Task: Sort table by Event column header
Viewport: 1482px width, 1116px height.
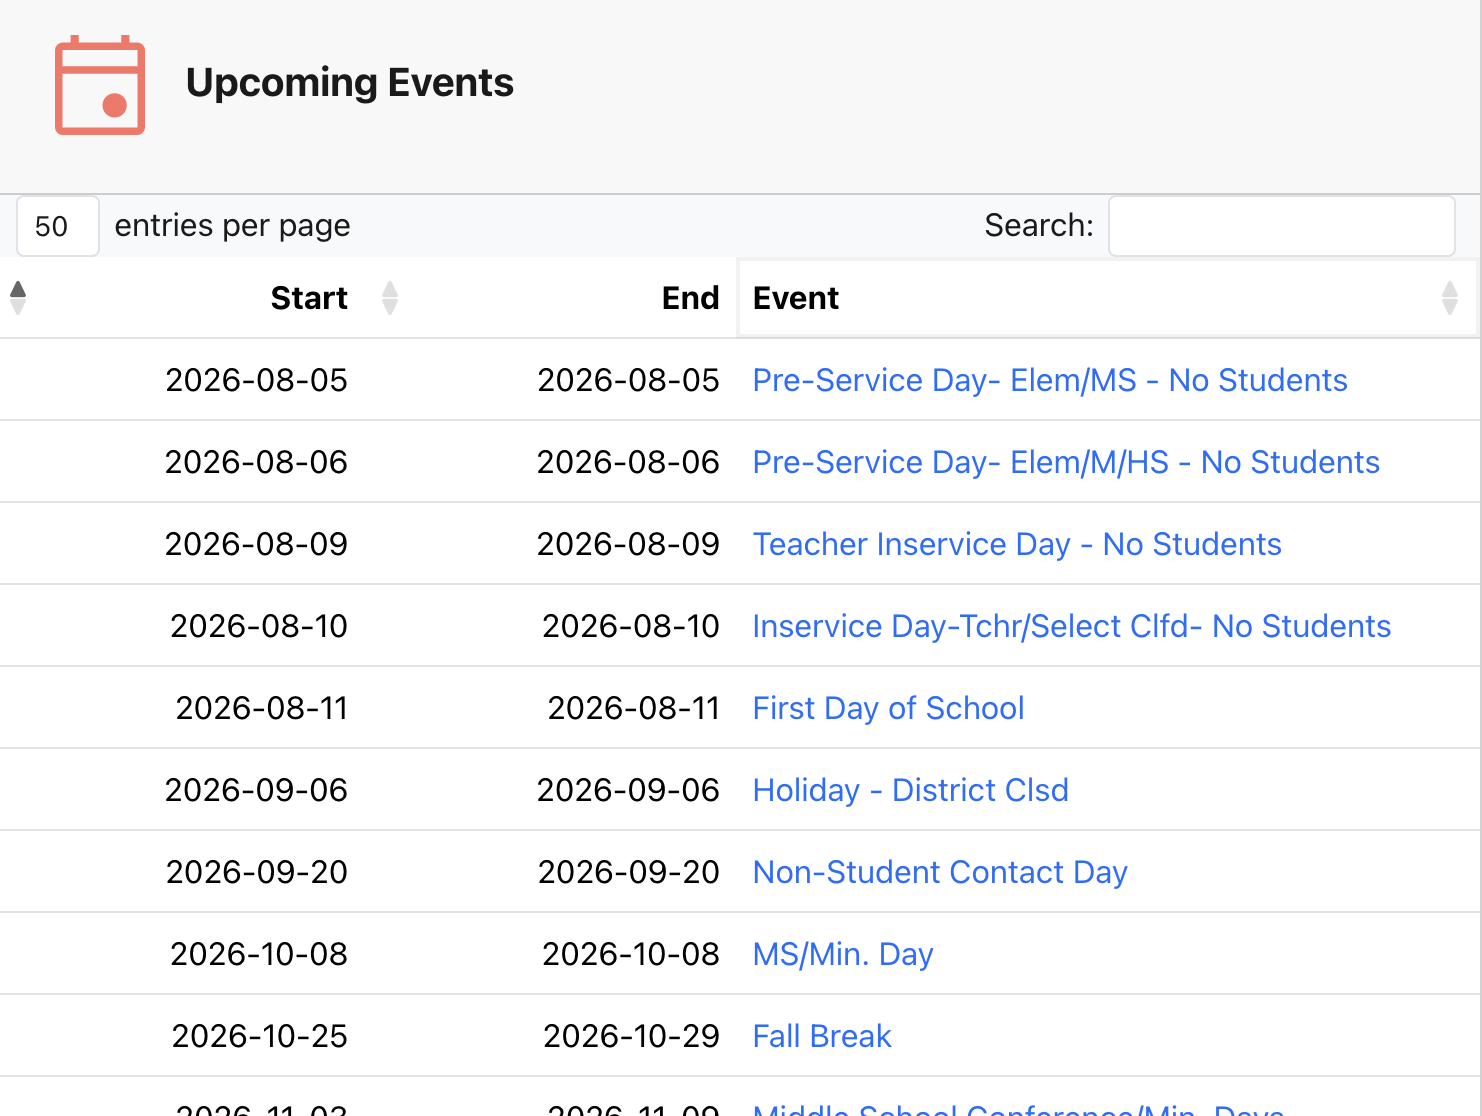Action: pyautogui.click(x=795, y=298)
